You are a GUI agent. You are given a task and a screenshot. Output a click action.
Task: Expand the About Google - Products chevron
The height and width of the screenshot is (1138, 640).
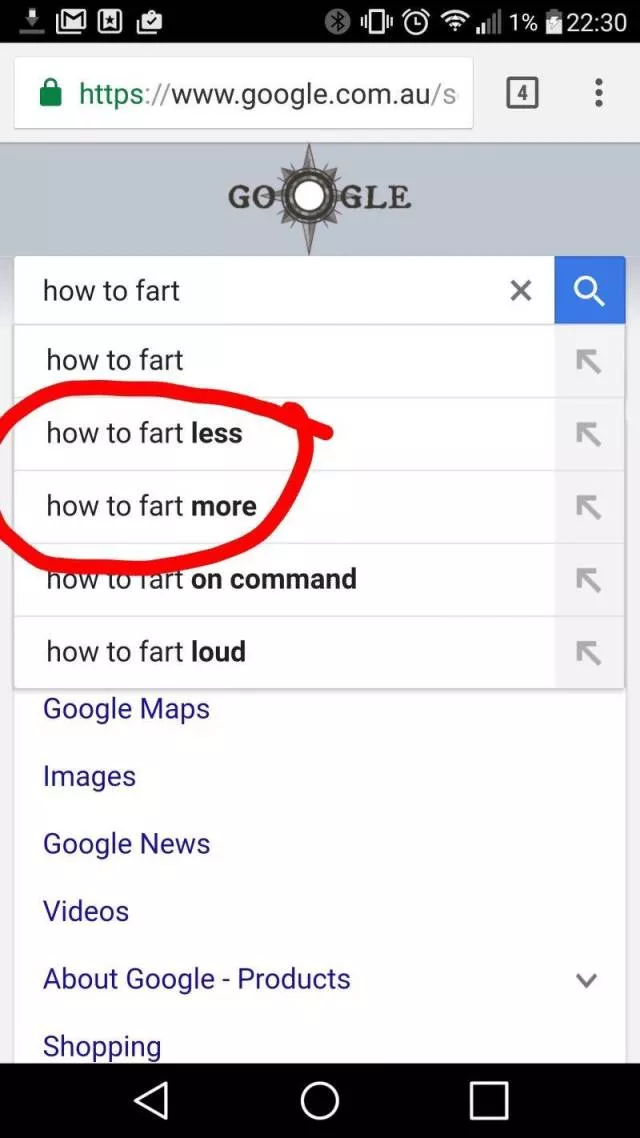tap(586, 980)
